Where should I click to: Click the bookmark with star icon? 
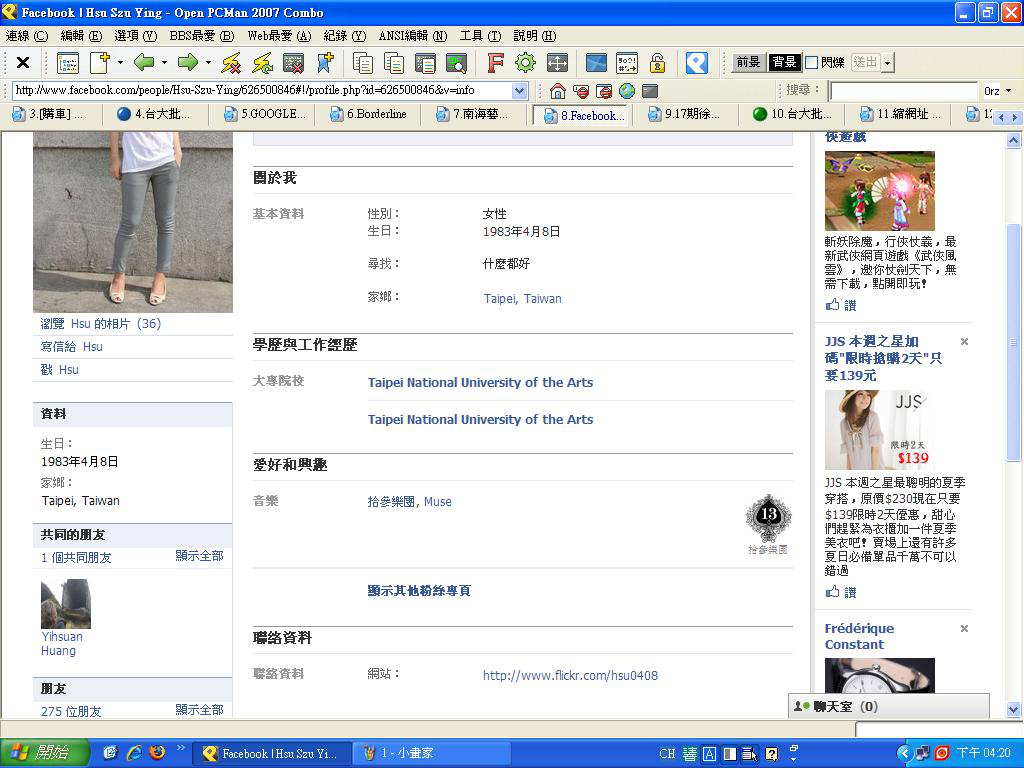pos(325,63)
